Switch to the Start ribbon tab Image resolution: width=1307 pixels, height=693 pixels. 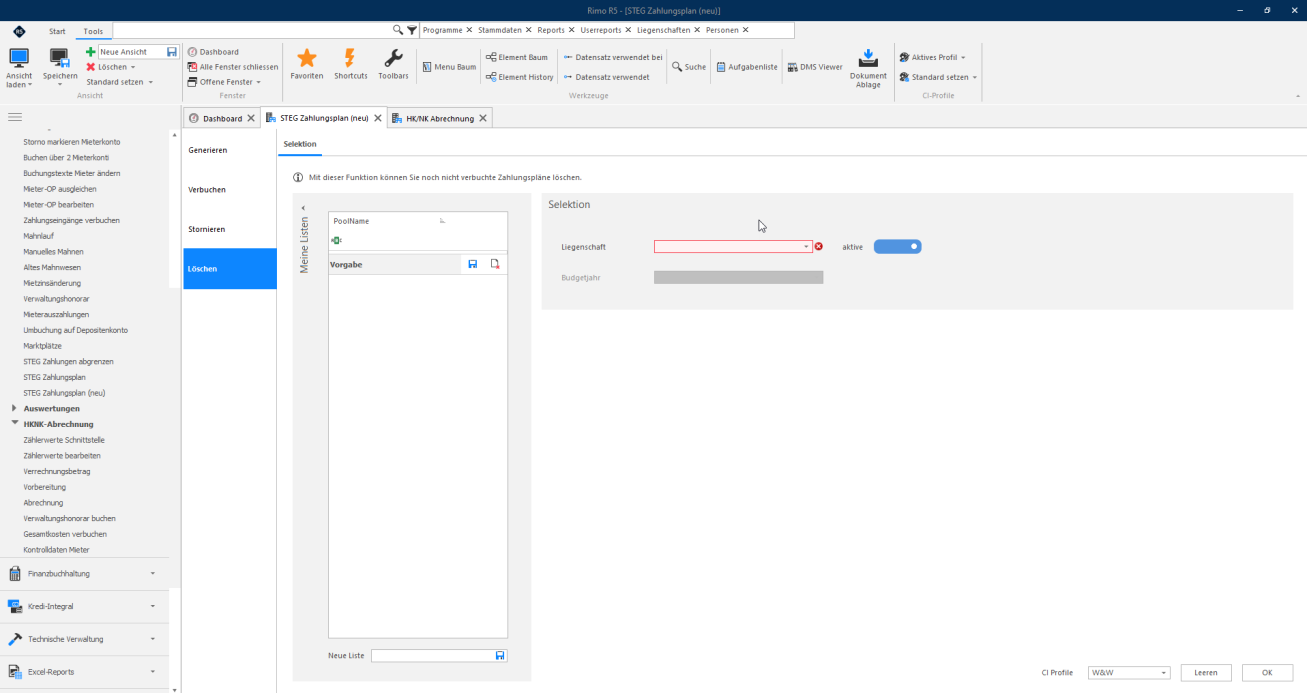point(57,32)
